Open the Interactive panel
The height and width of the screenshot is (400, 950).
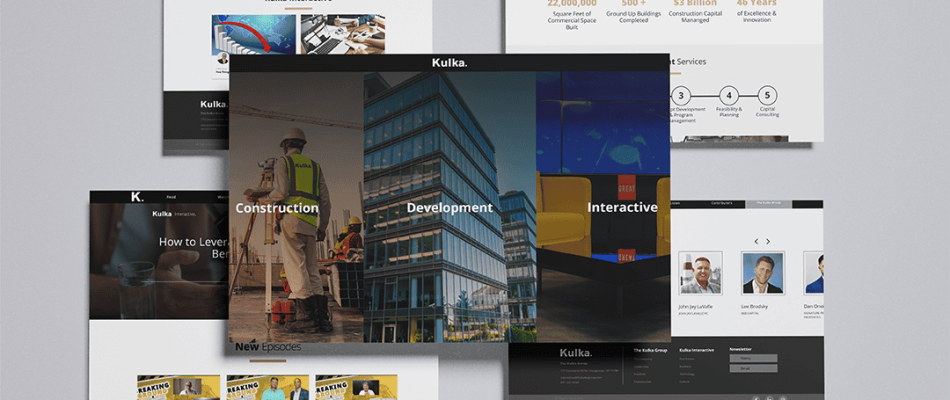tap(622, 208)
